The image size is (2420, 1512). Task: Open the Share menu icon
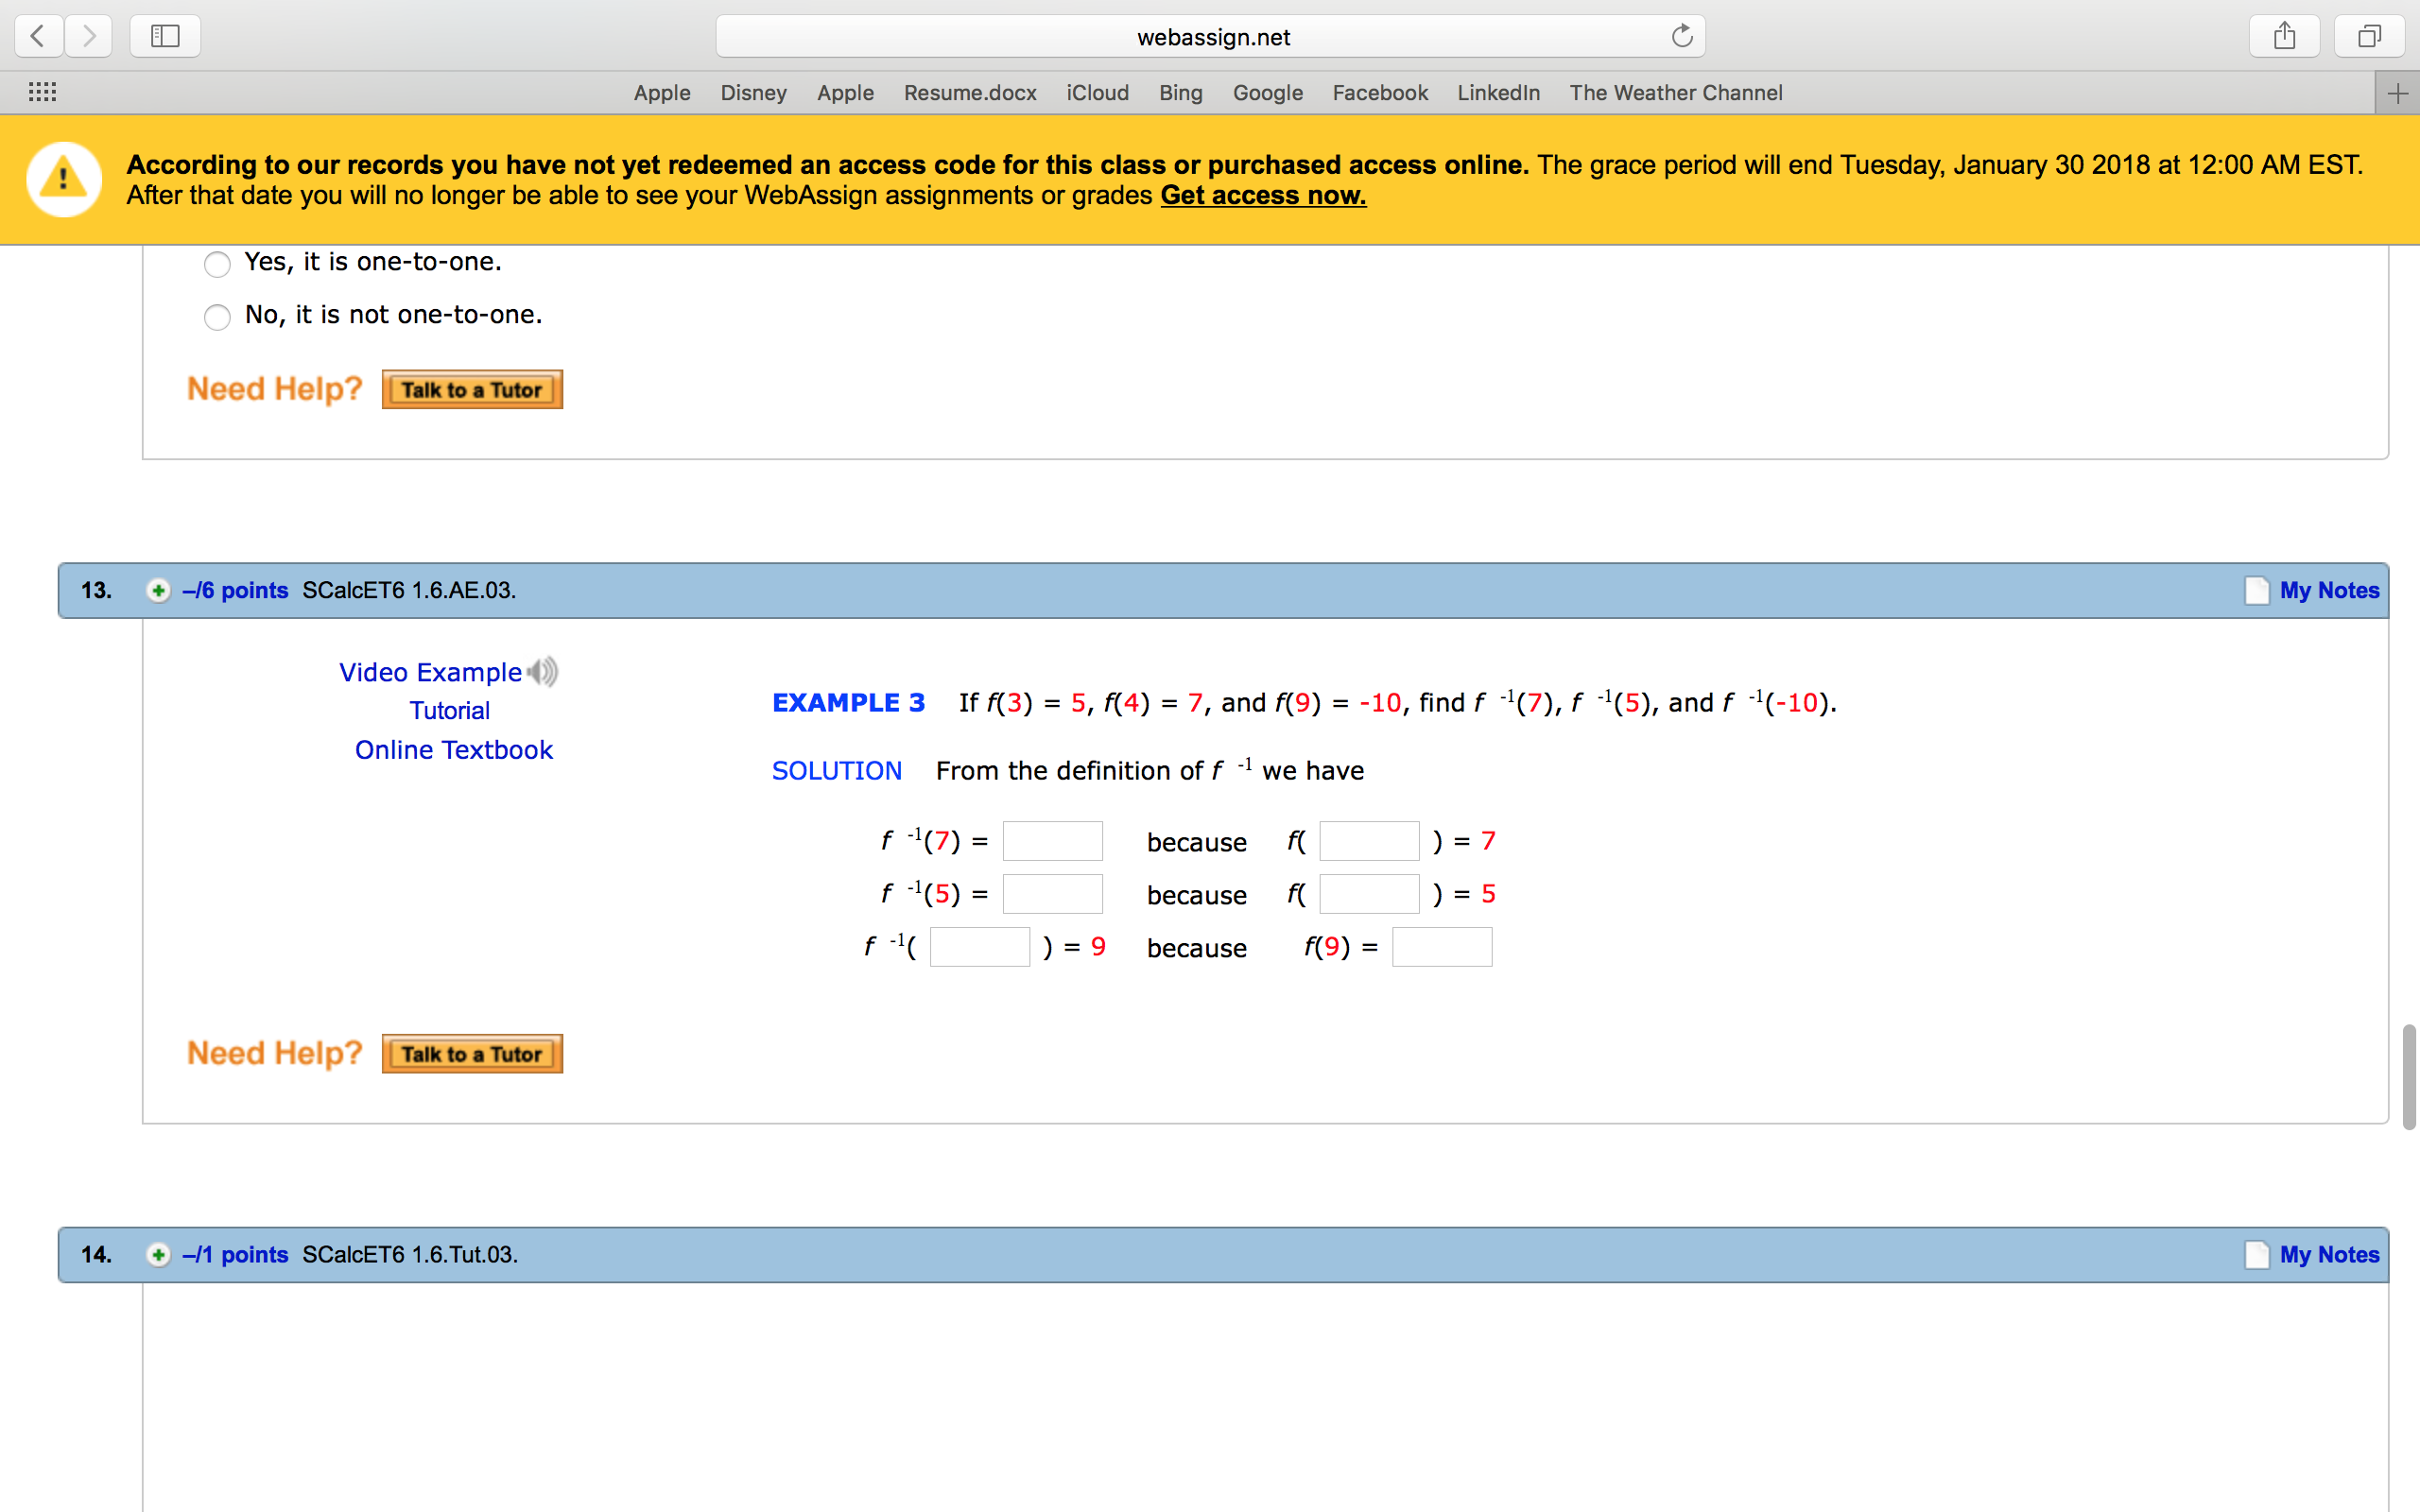[2284, 37]
